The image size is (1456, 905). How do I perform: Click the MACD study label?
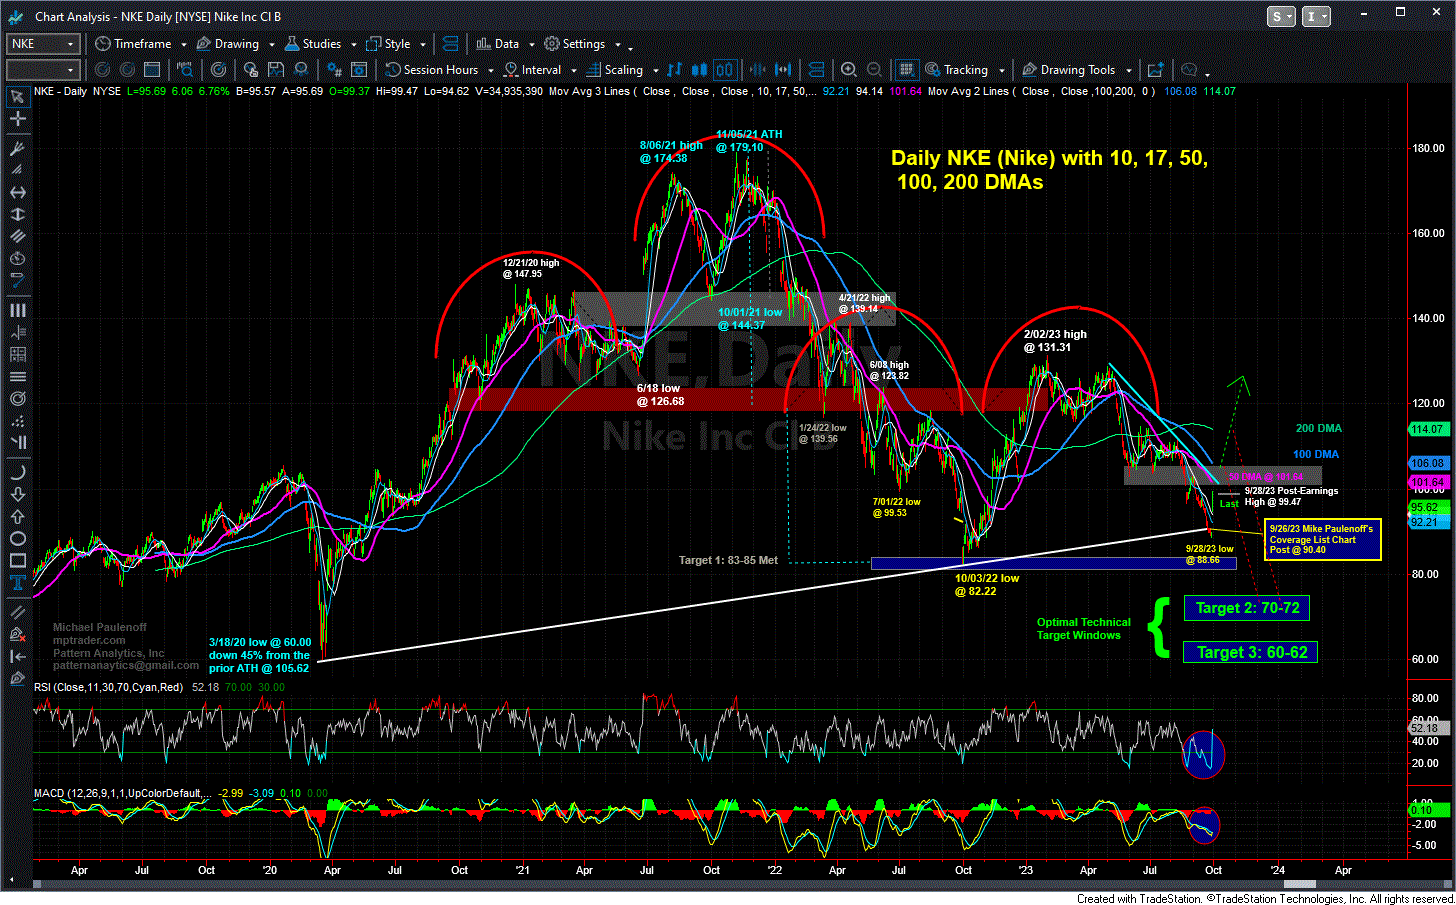coord(122,793)
